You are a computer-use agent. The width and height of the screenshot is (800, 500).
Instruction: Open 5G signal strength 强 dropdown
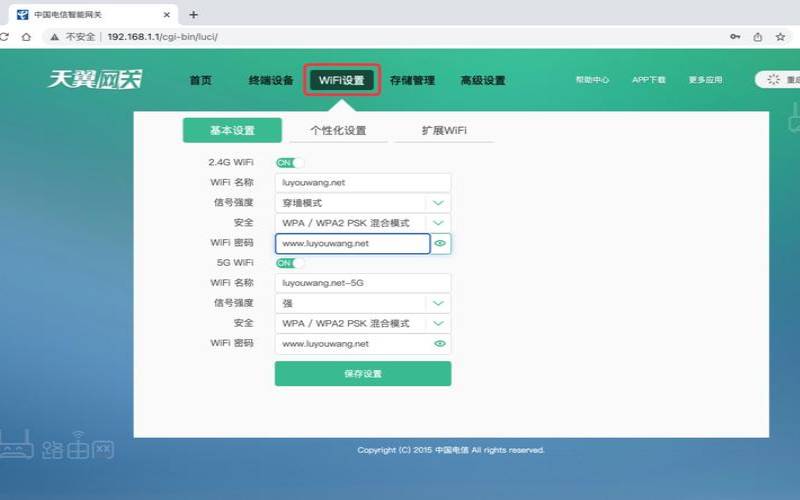click(x=363, y=303)
